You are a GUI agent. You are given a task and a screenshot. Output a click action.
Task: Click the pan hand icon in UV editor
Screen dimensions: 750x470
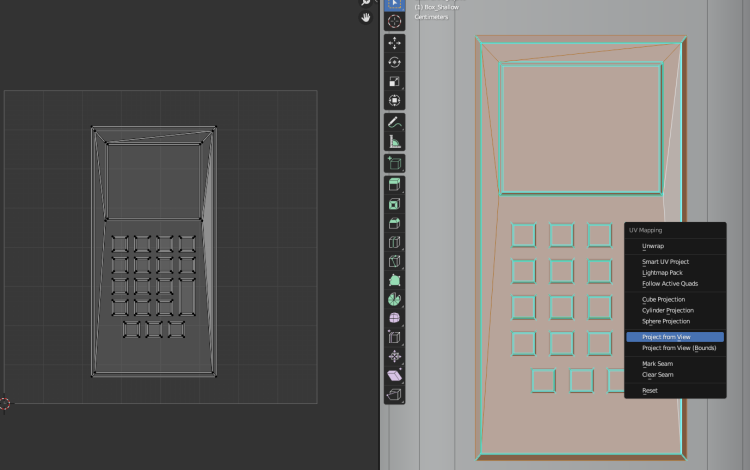tap(366, 17)
